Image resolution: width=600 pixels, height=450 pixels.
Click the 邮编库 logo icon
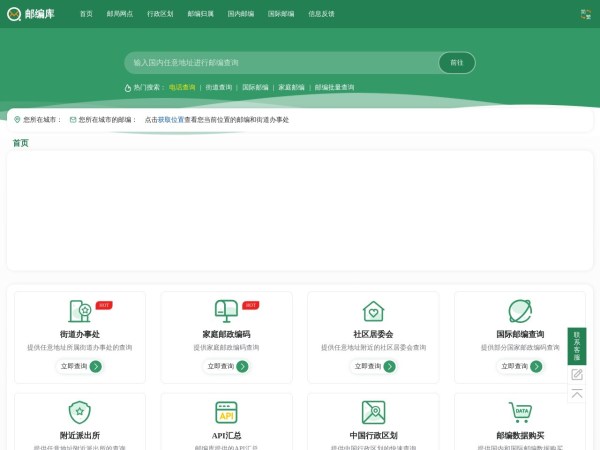click(14, 14)
